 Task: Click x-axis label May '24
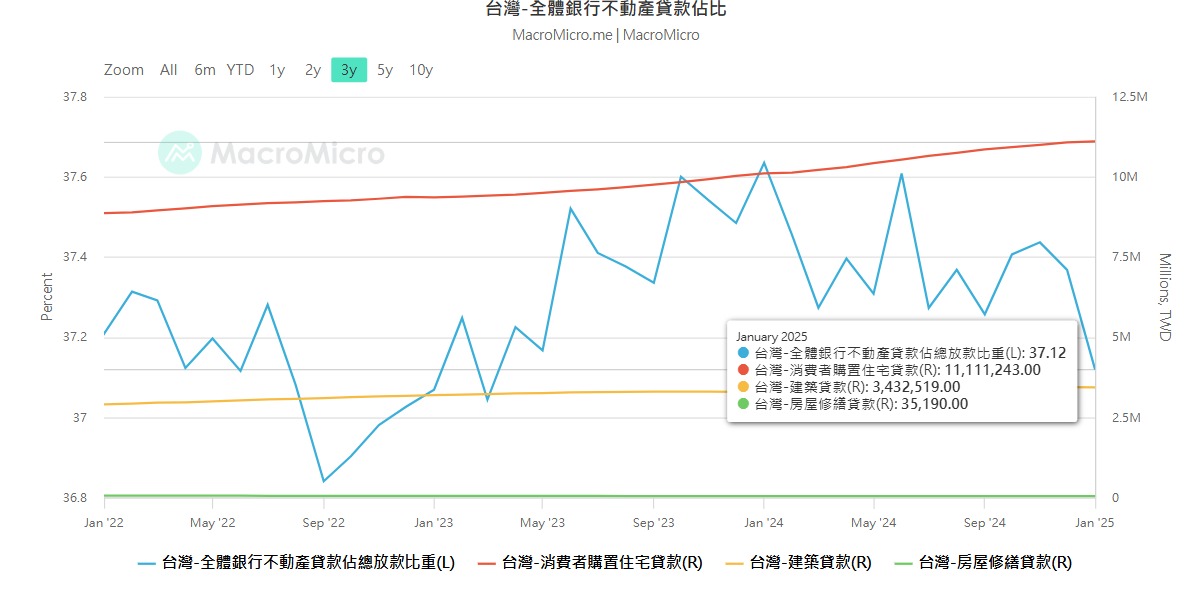(x=874, y=522)
